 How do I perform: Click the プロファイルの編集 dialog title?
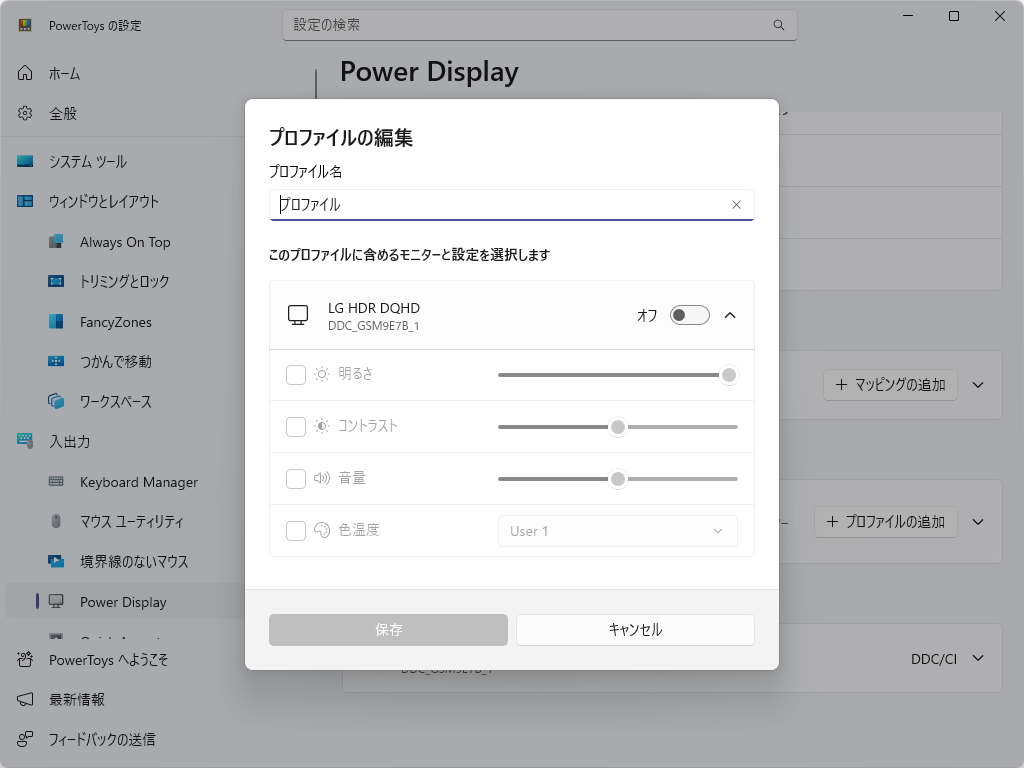[341, 138]
